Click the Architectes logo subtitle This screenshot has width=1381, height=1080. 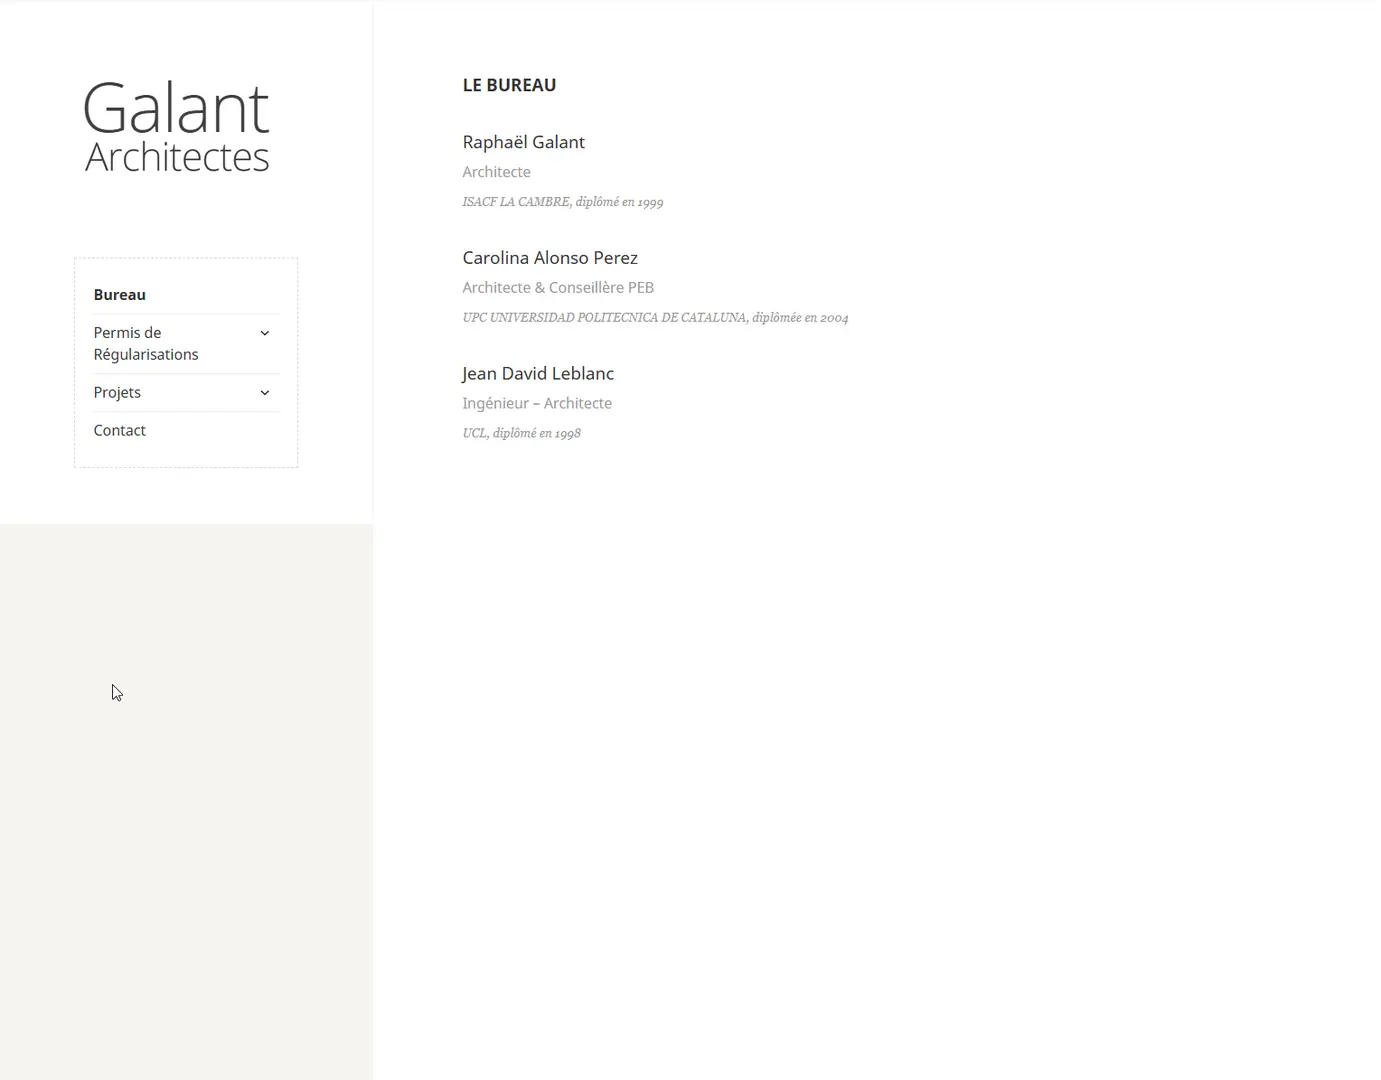coord(177,157)
